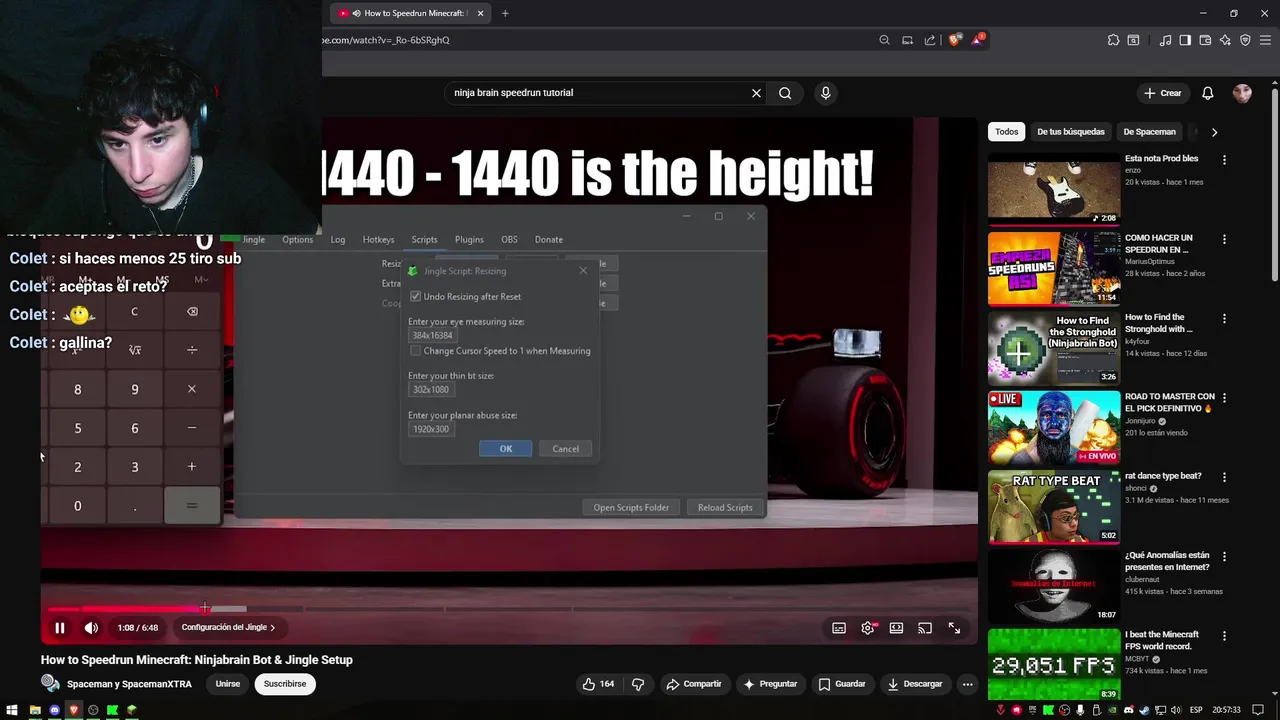The height and width of the screenshot is (720, 1280).
Task: Like the video with 164 likes
Action: (x=598, y=684)
